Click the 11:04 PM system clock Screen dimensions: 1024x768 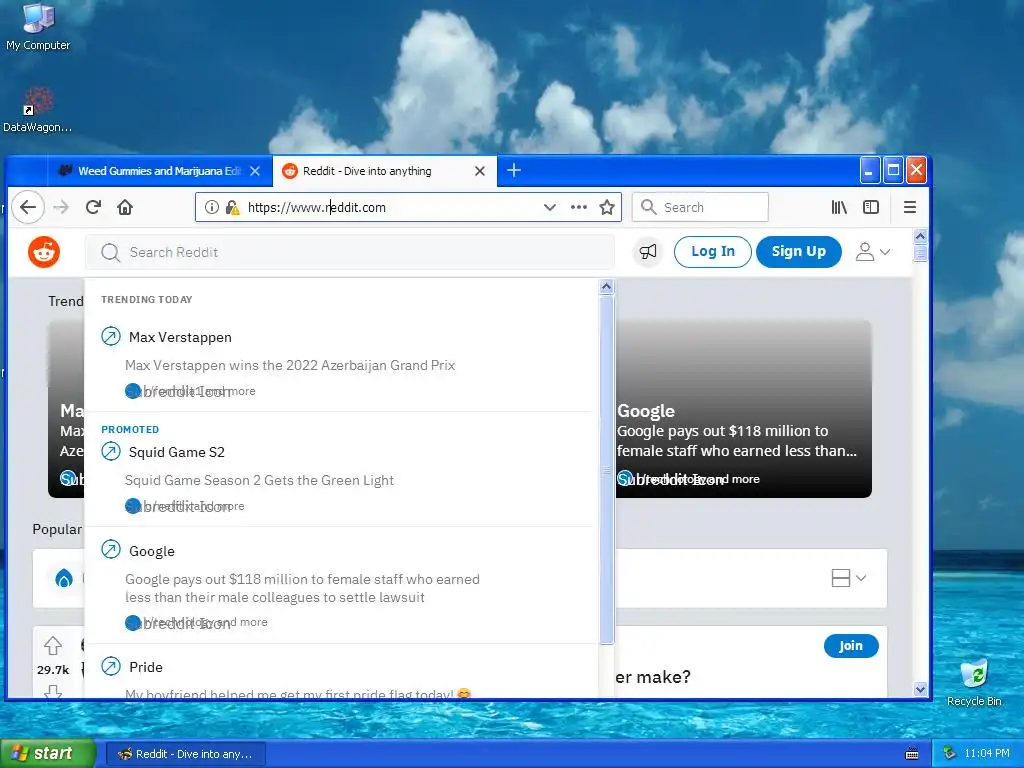tap(986, 754)
